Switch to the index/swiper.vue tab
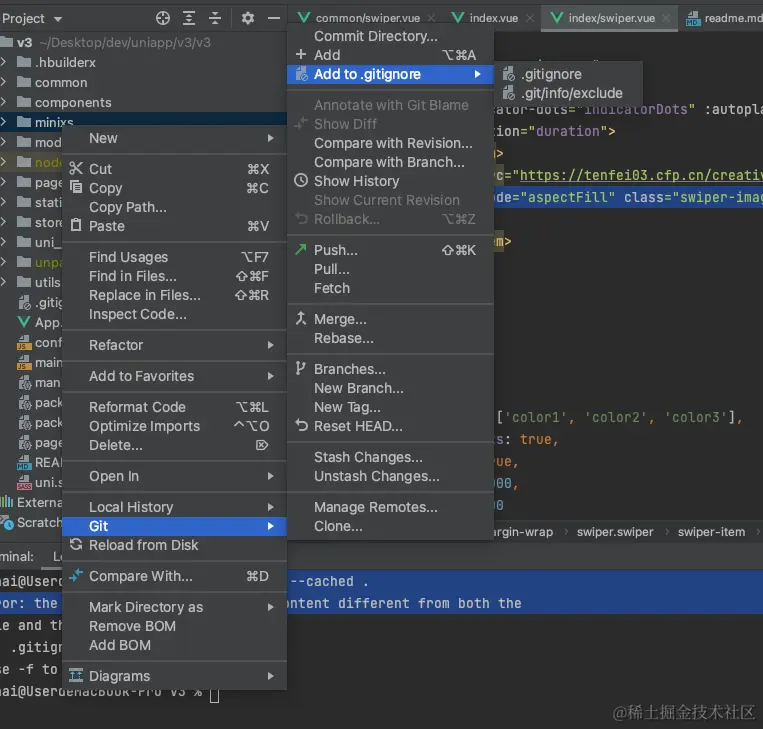The image size is (763, 729). (x=611, y=18)
